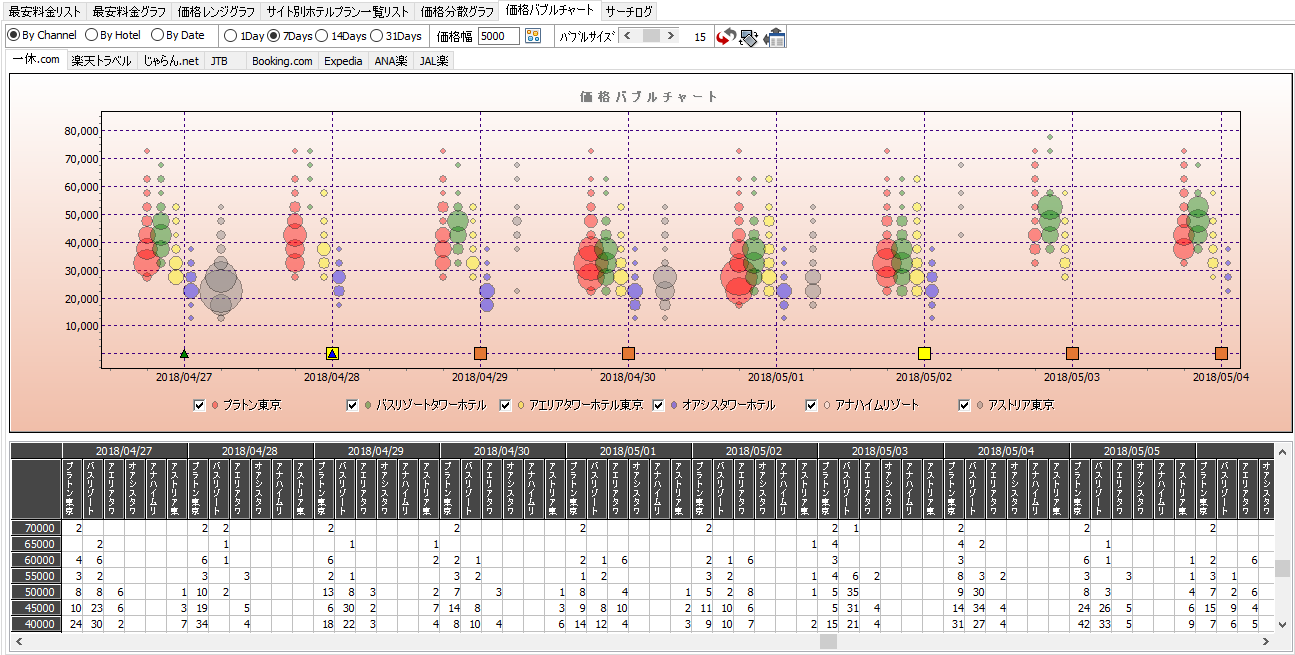
Task: Click the blue triangle marker on 2018/04/28
Action: 332,353
